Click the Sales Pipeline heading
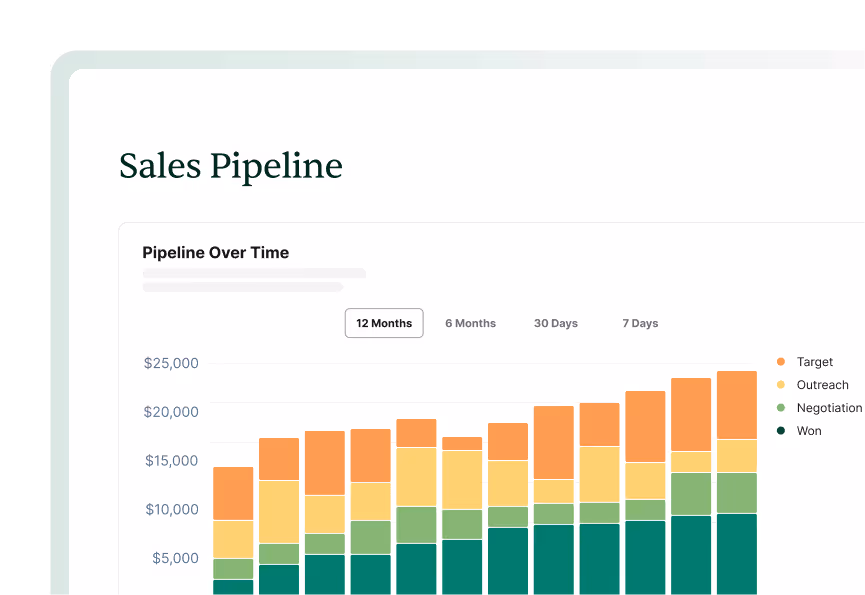865x595 pixels. (231, 166)
